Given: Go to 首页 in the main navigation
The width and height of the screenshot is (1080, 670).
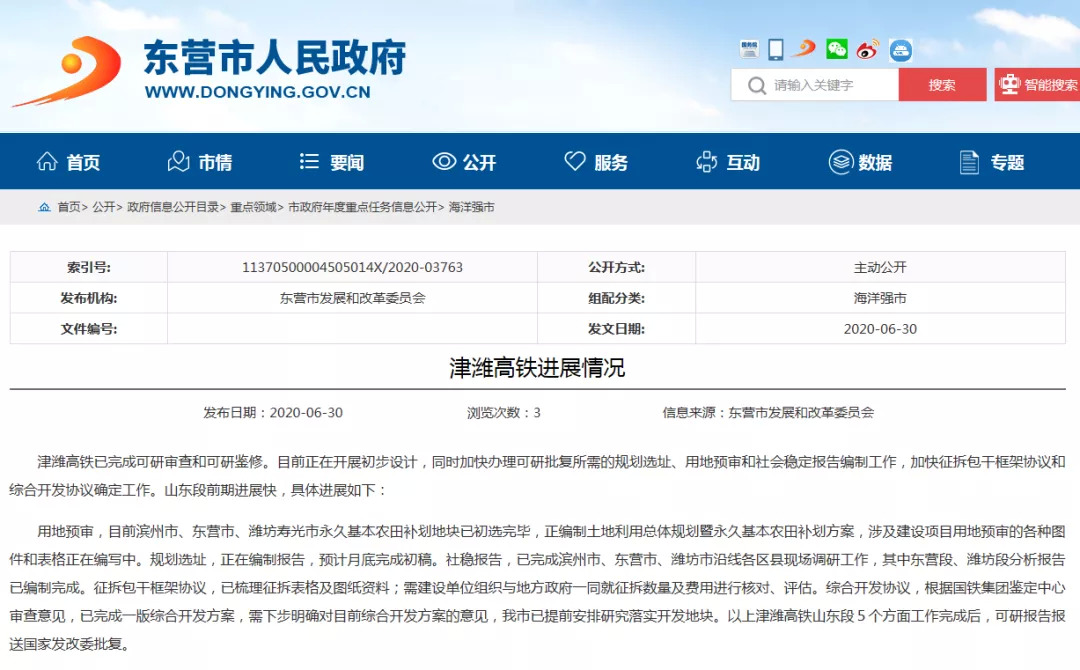Looking at the screenshot, I should pos(68,162).
